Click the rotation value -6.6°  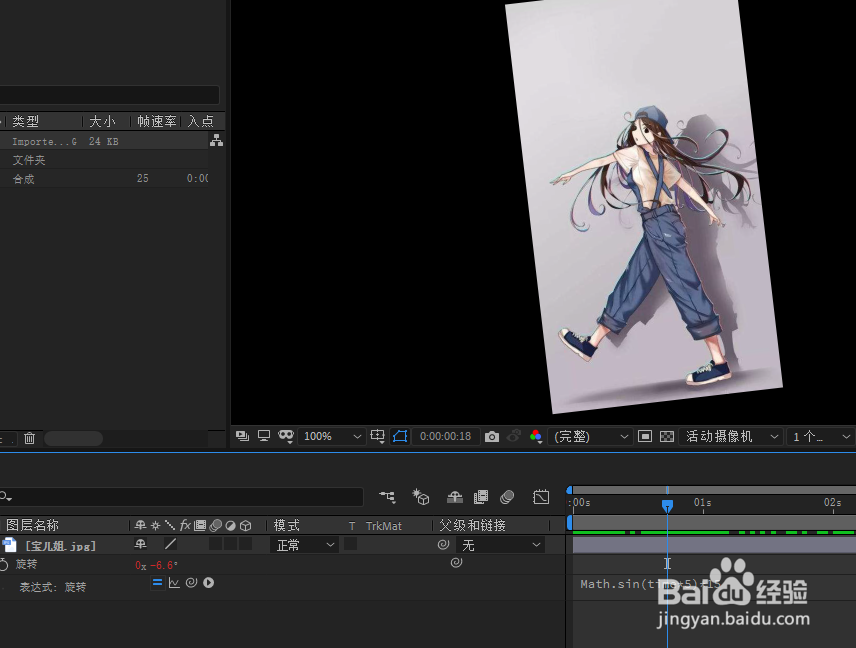coord(164,565)
